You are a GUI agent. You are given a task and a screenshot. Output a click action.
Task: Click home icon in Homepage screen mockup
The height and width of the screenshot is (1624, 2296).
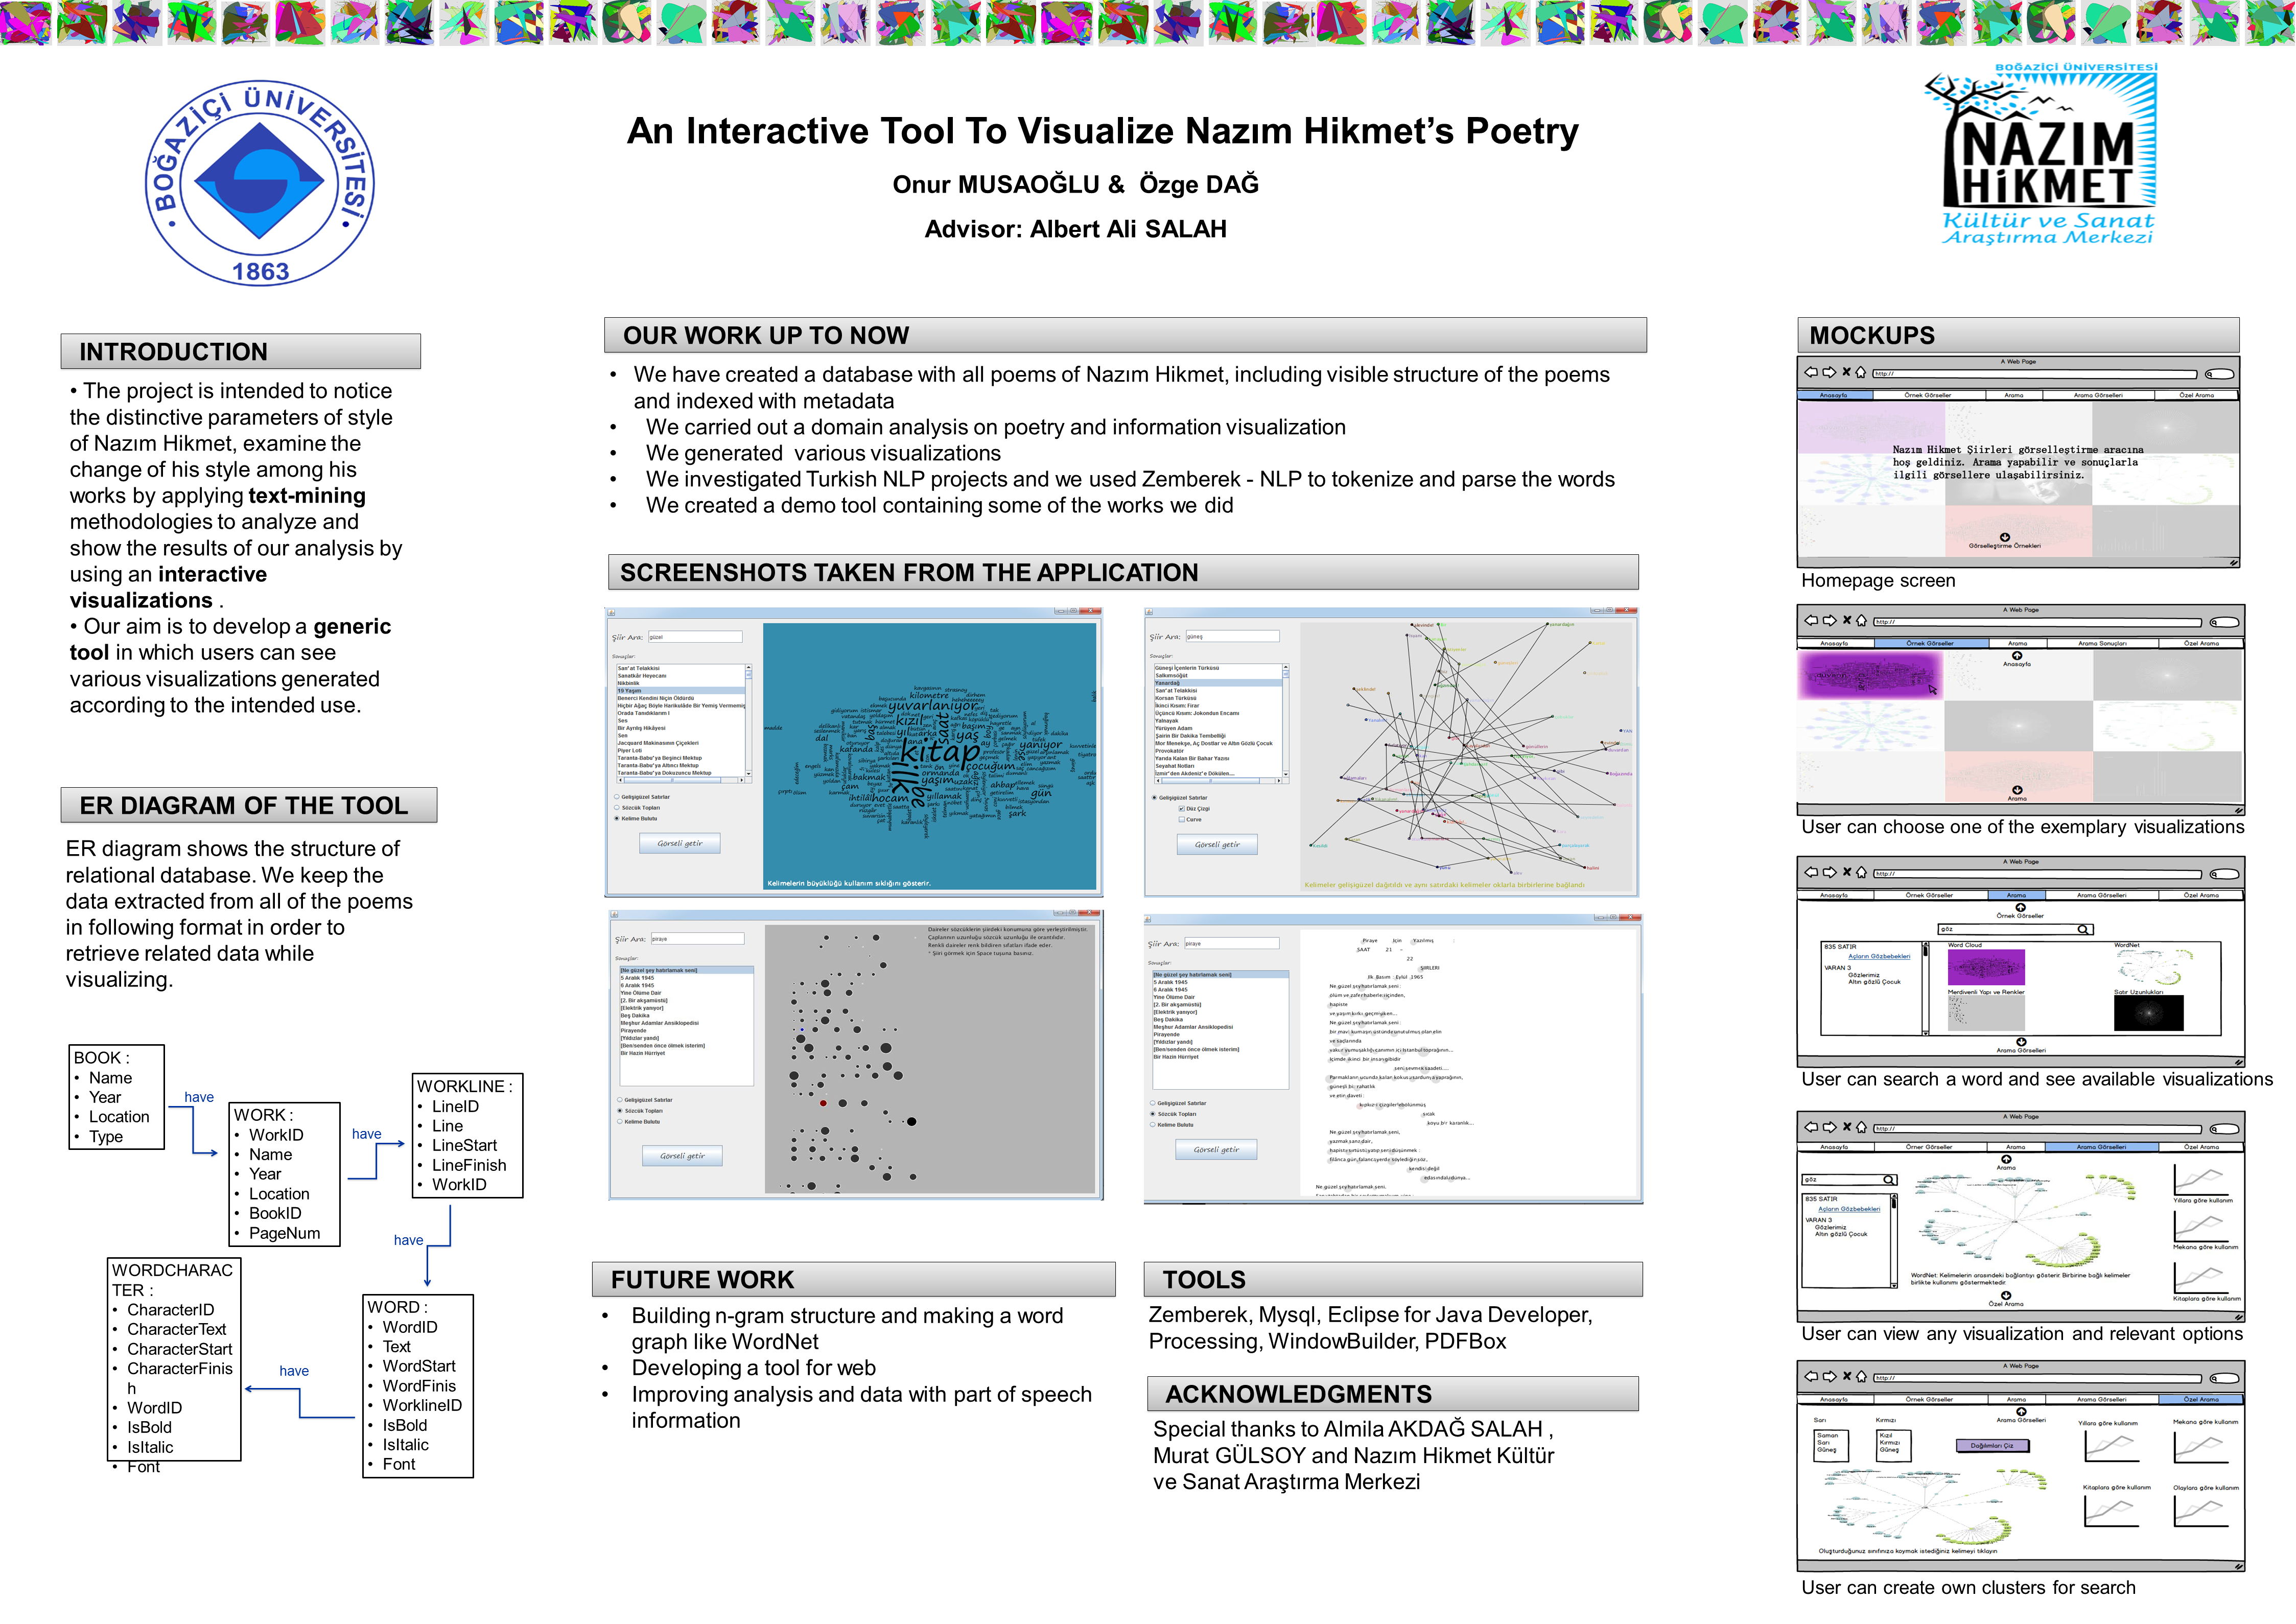pyautogui.click(x=1861, y=373)
